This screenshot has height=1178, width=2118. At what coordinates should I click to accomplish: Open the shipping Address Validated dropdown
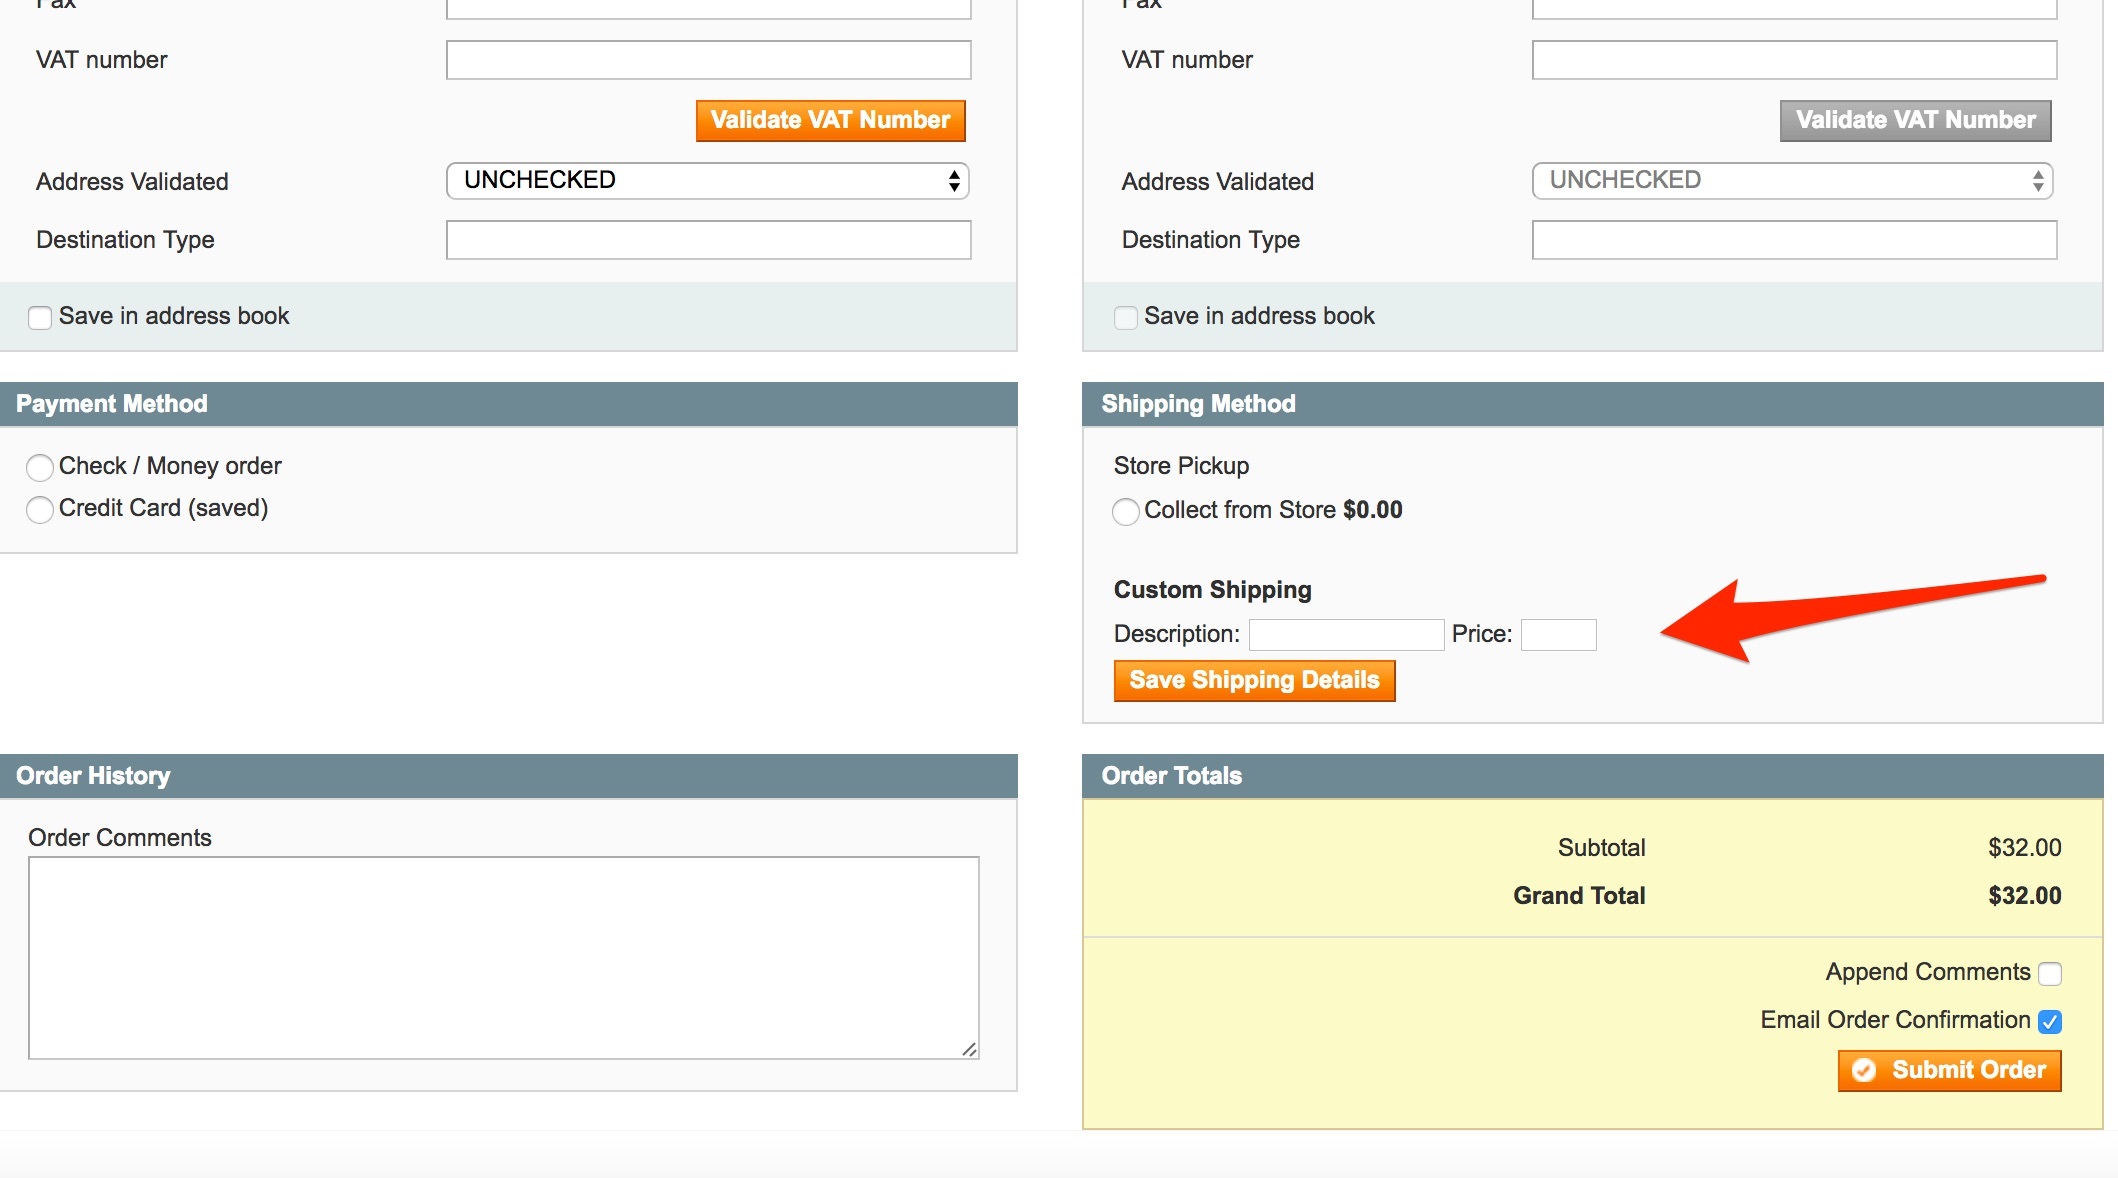click(1792, 181)
